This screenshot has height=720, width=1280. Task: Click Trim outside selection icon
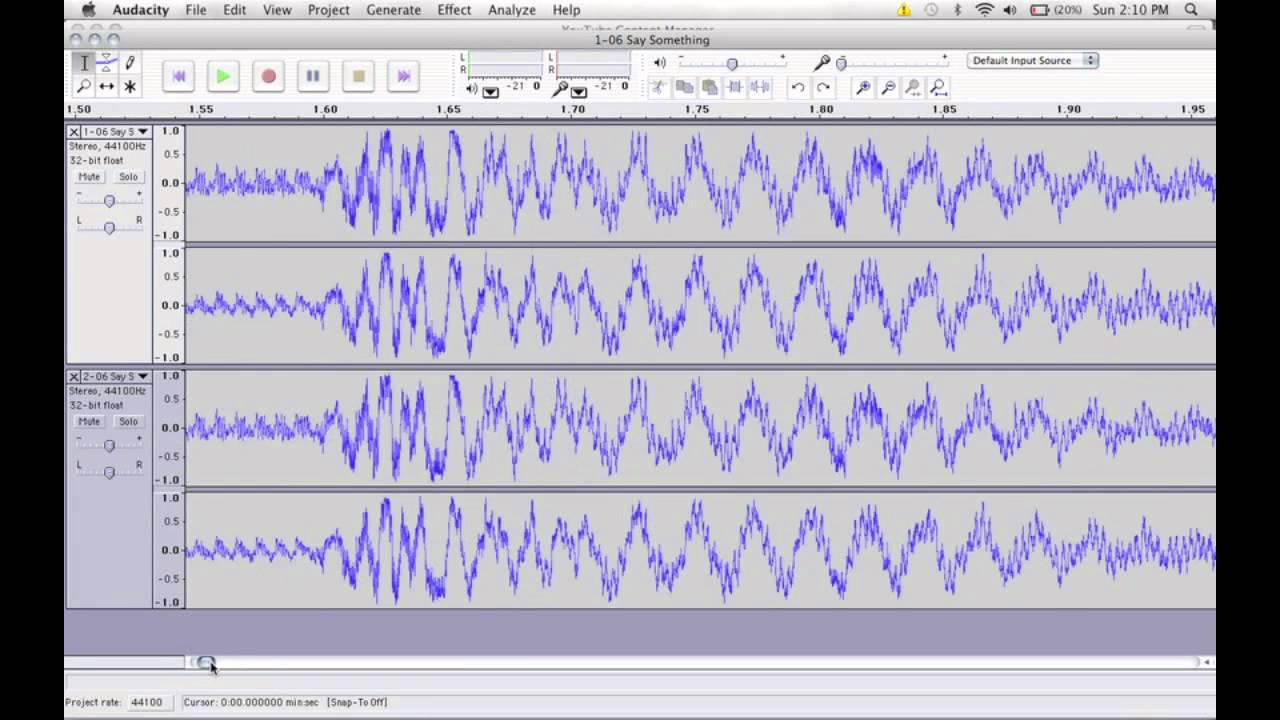[x=735, y=87]
